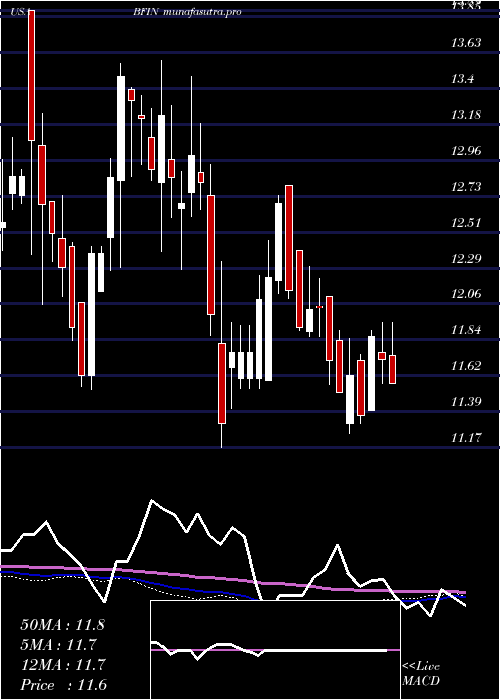Click the last red candlestick near 11.62
Image resolution: width=500 pixels, height=700 pixels.
[x=392, y=369]
